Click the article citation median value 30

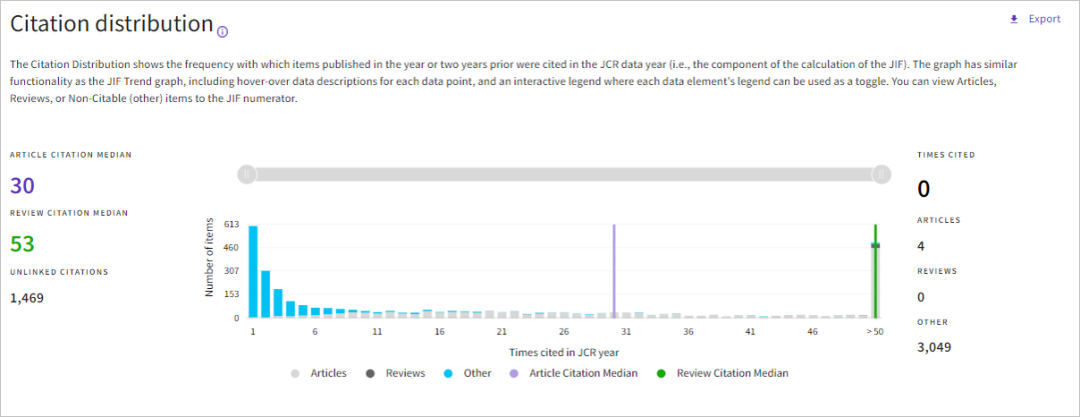click(x=23, y=186)
